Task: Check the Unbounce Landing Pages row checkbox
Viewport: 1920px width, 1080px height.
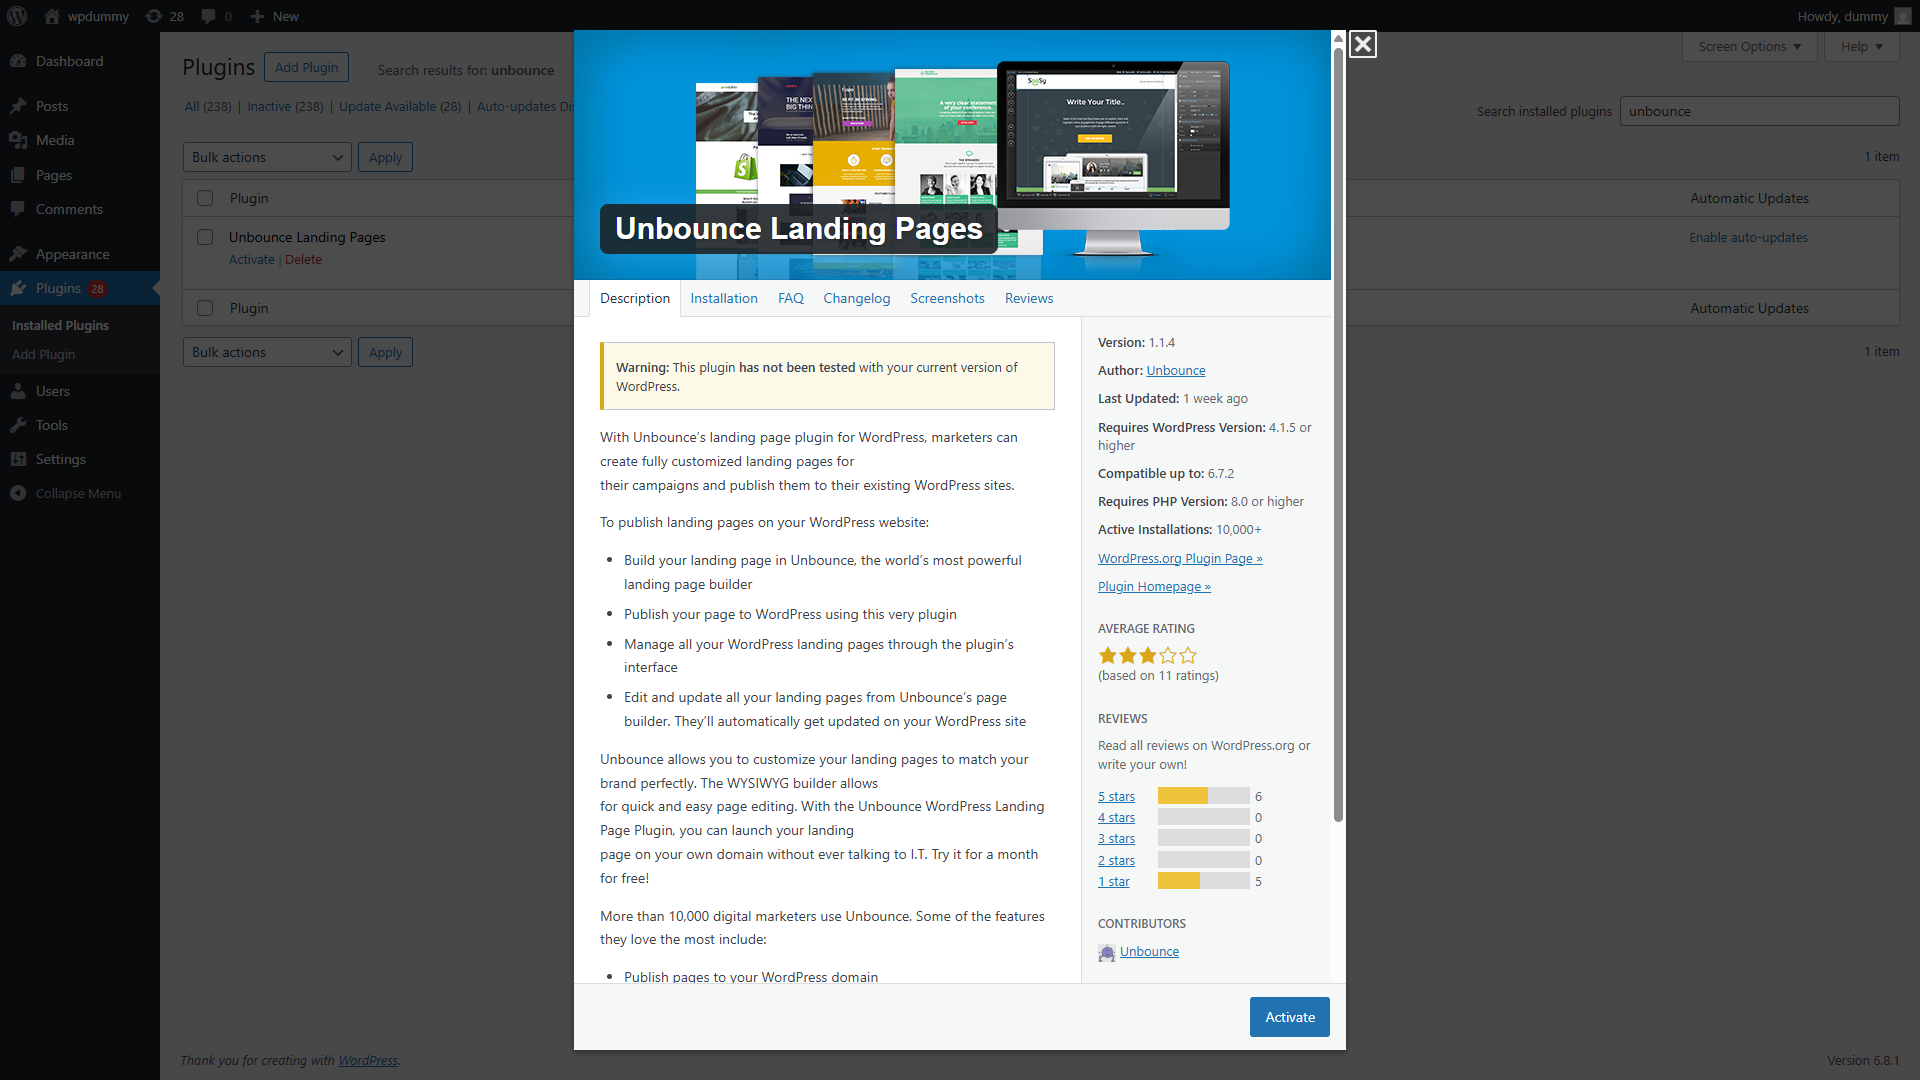Action: pos(205,237)
